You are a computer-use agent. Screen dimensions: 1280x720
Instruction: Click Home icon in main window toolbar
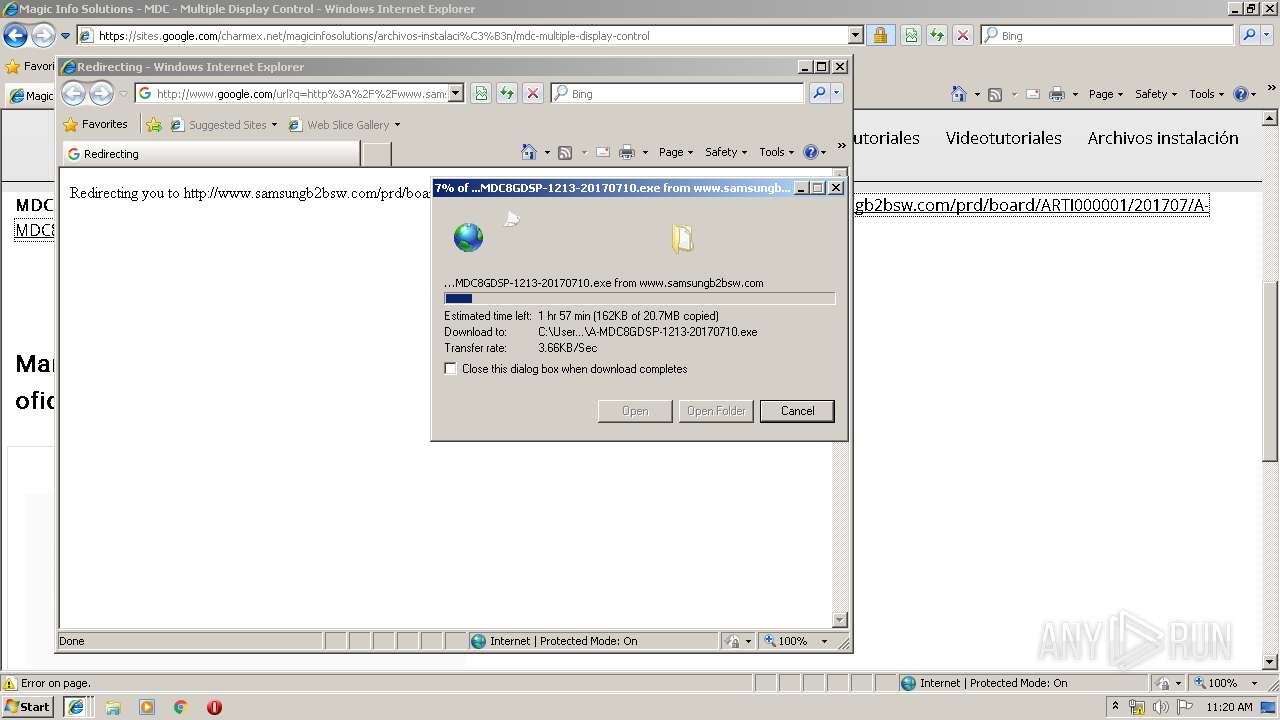(x=959, y=94)
